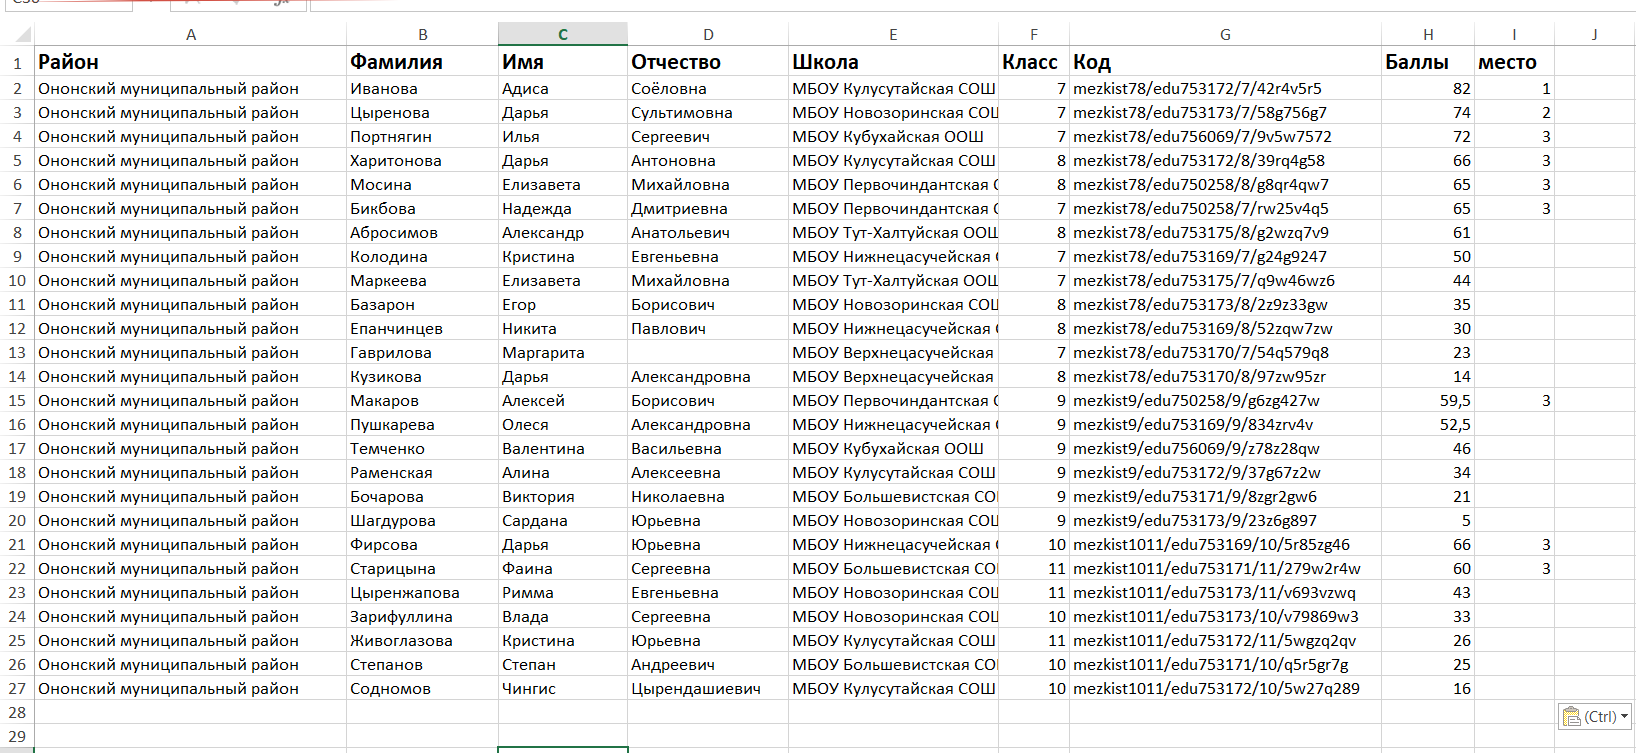Screen dimensions: 1636x753
Task: Select column B header
Action: click(x=423, y=34)
